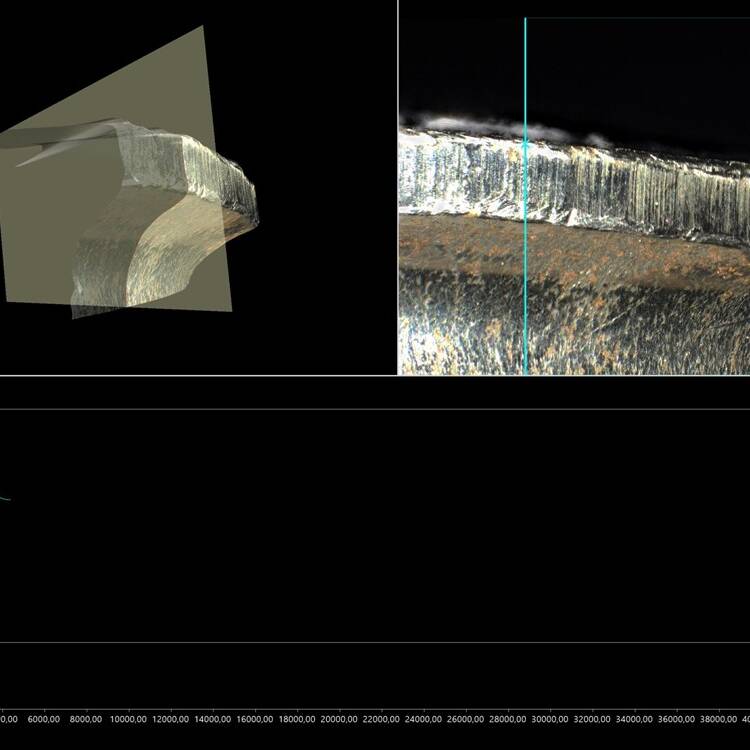Image resolution: width=750 pixels, height=750 pixels.
Task: Click the upper horizontal line in profile chart
Action: click(375, 409)
